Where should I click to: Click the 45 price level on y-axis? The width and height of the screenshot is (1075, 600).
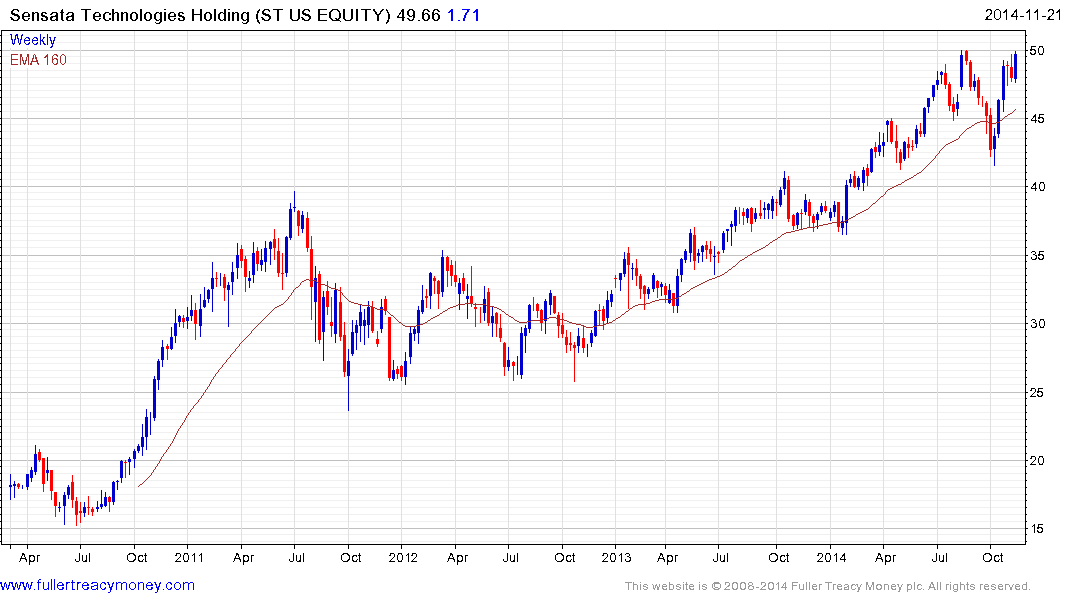pyautogui.click(x=1038, y=119)
